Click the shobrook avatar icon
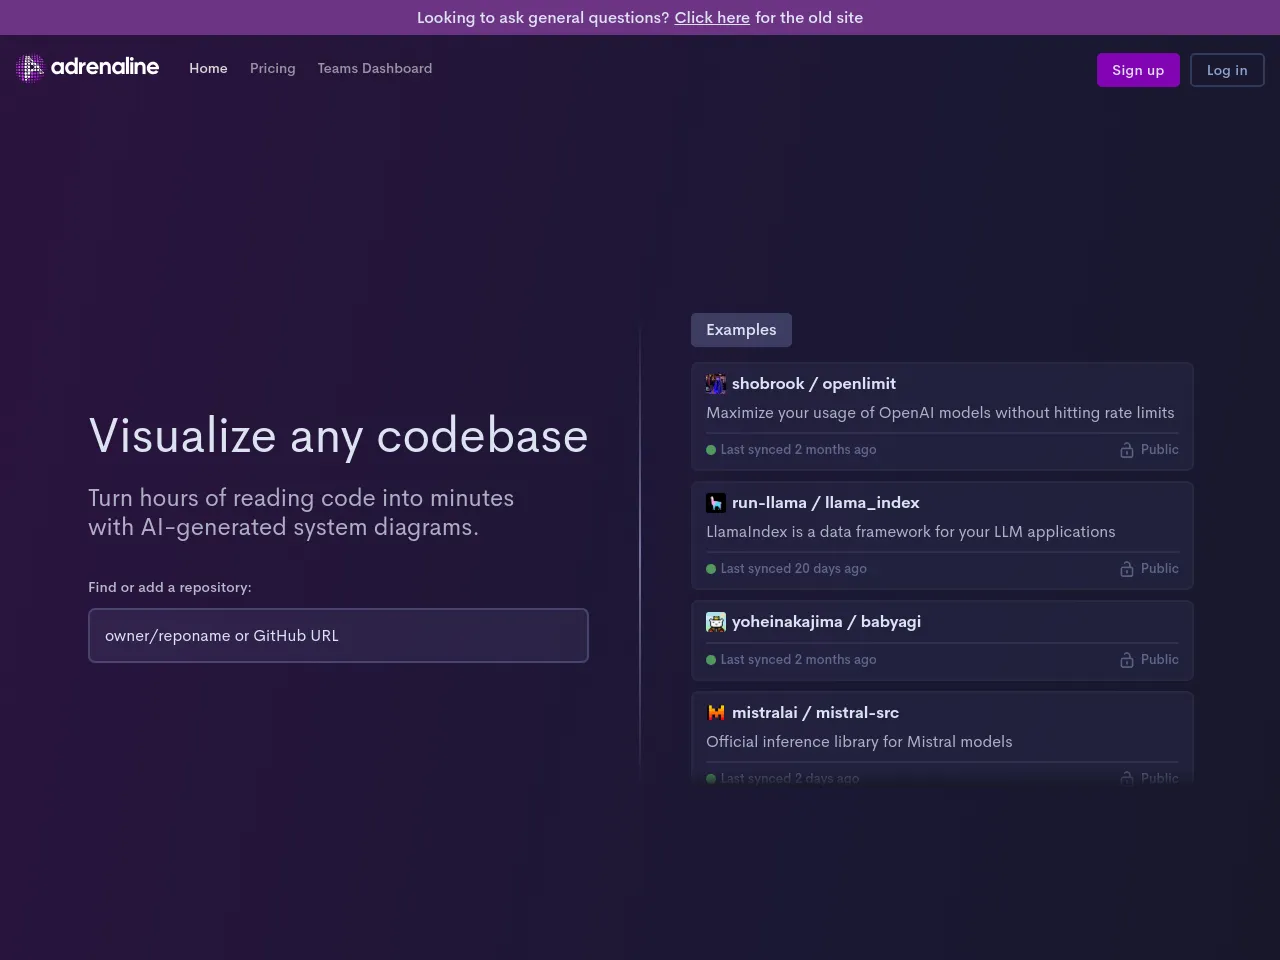 pyautogui.click(x=716, y=384)
